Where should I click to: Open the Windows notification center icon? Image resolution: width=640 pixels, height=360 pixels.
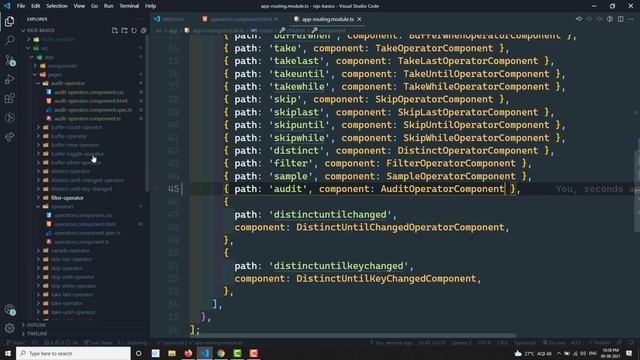pyautogui.click(x=629, y=353)
